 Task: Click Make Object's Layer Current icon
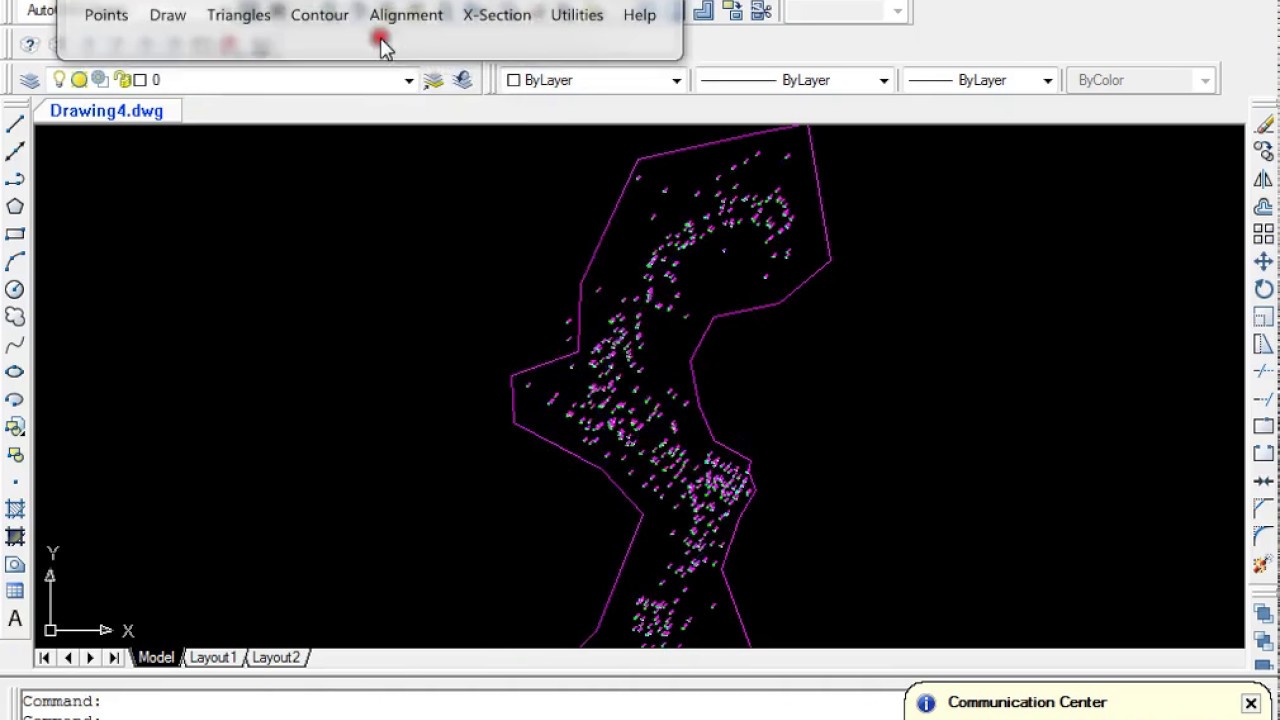tap(433, 80)
